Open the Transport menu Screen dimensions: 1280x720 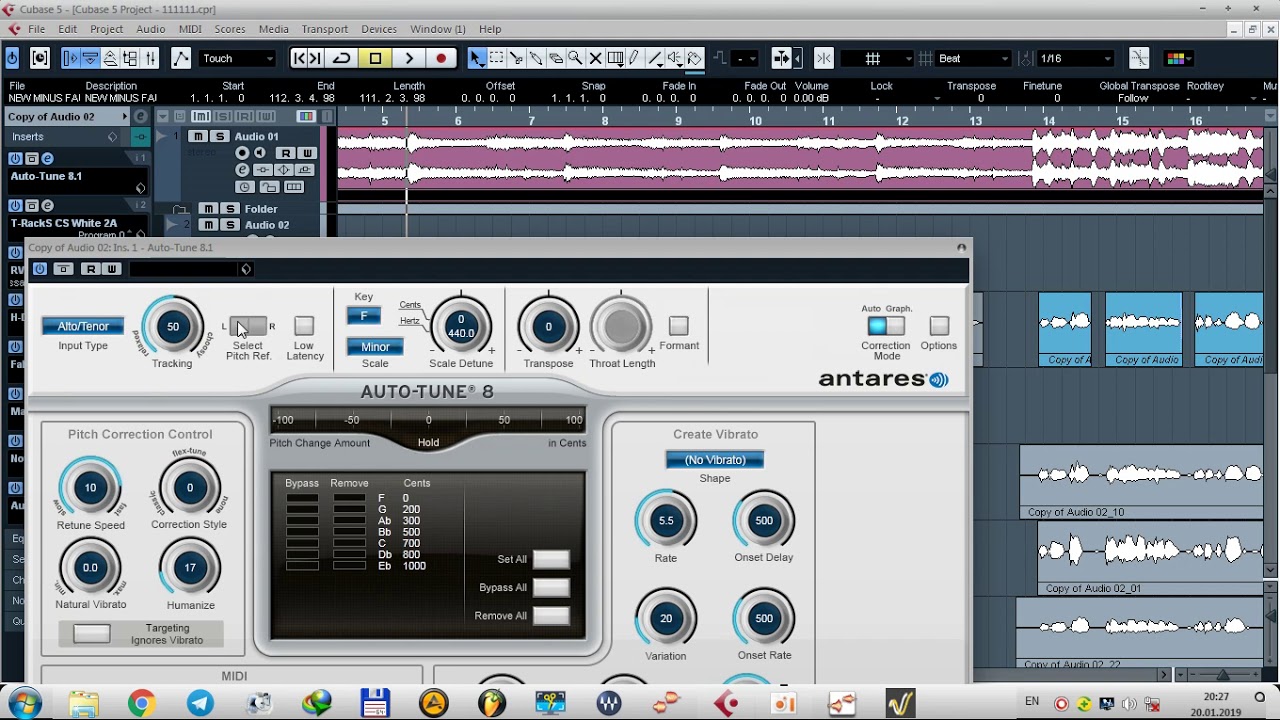coord(325,29)
